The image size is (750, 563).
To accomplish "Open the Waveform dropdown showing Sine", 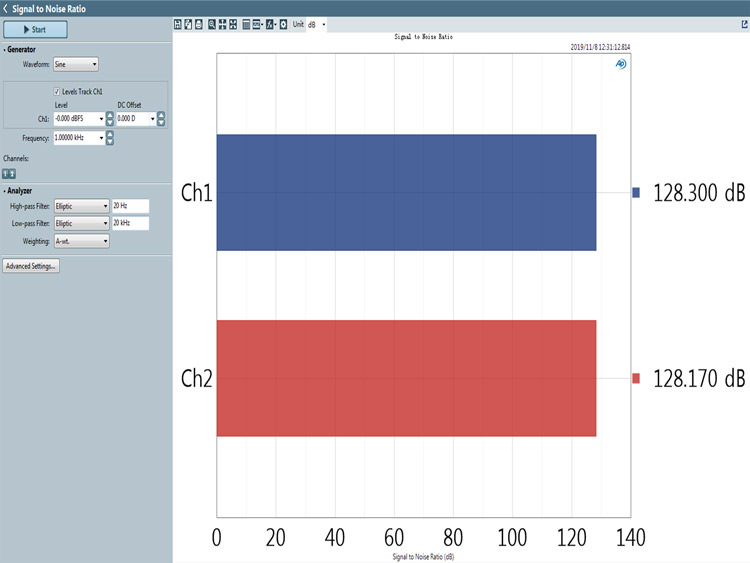I will click(76, 64).
